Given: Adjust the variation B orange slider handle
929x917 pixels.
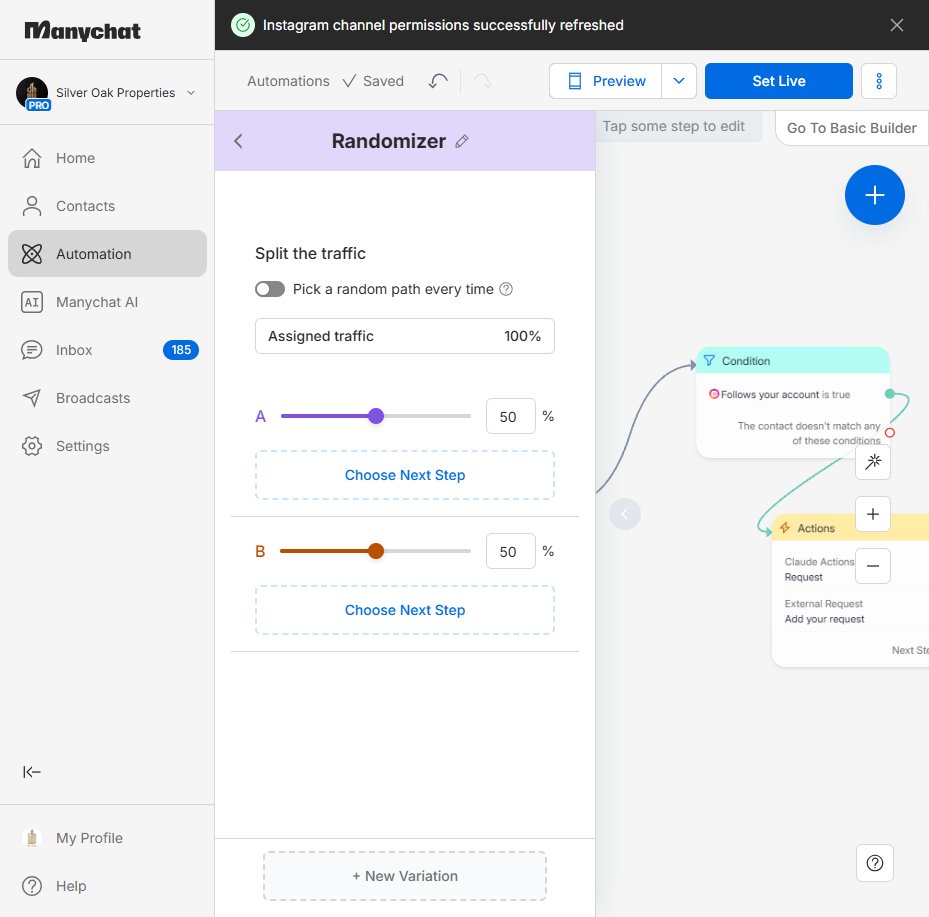Looking at the screenshot, I should (x=376, y=551).
